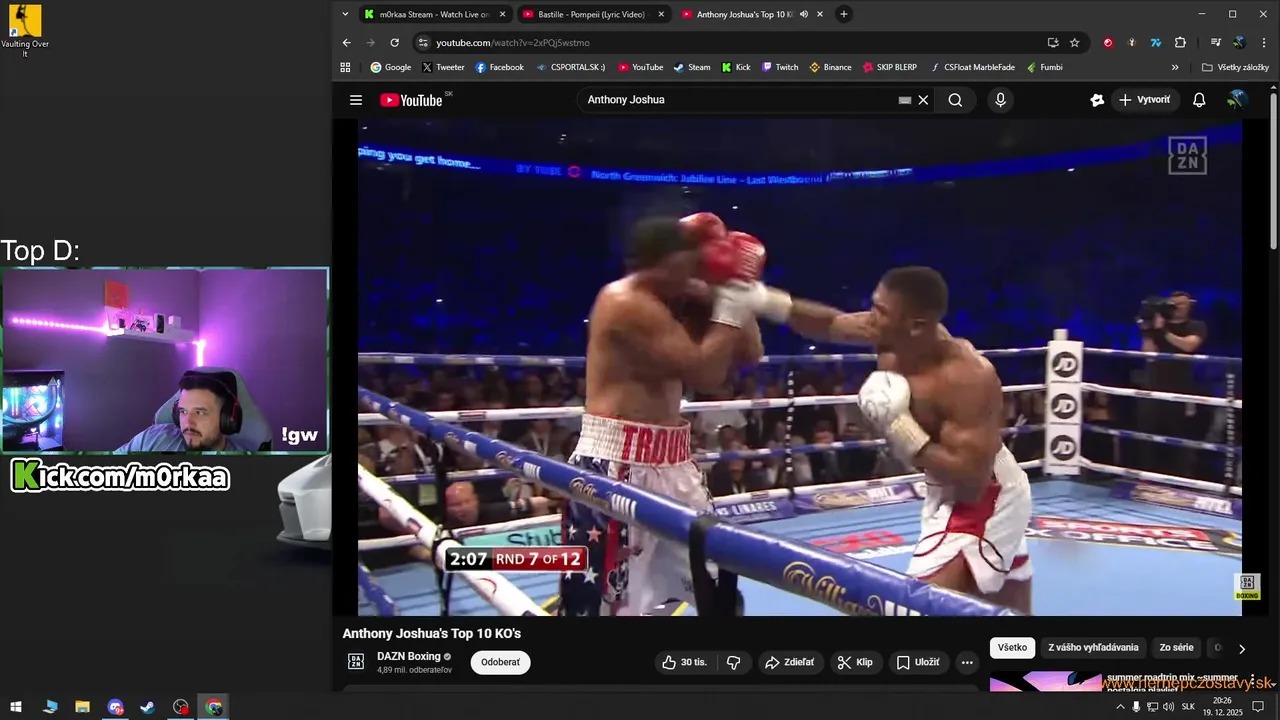Open the Binance bookmark
1280x720 pixels.
(830, 67)
